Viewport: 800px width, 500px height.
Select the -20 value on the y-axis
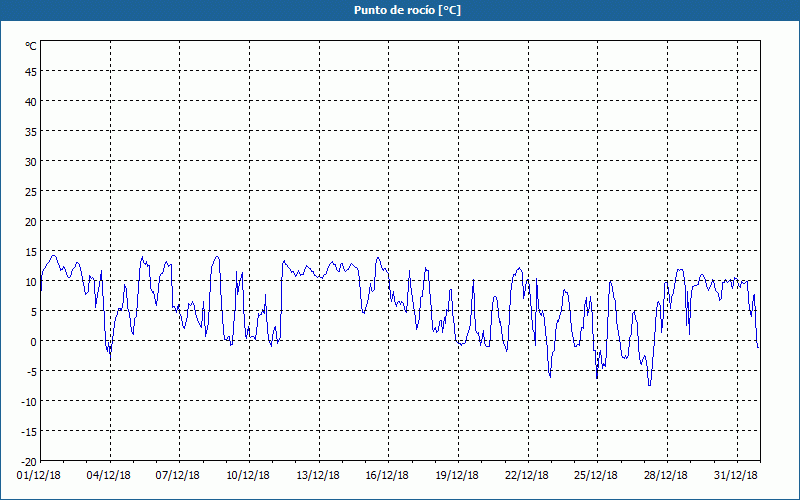[x=29, y=461]
